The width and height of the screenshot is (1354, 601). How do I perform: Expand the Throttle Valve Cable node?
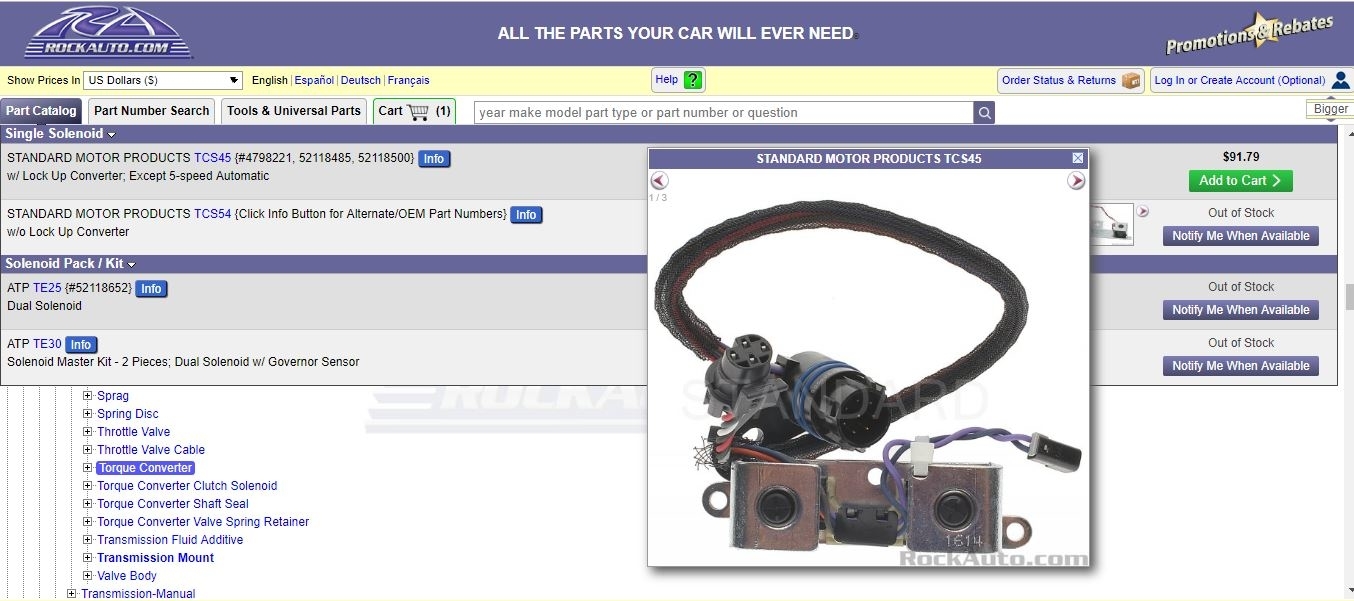click(88, 450)
